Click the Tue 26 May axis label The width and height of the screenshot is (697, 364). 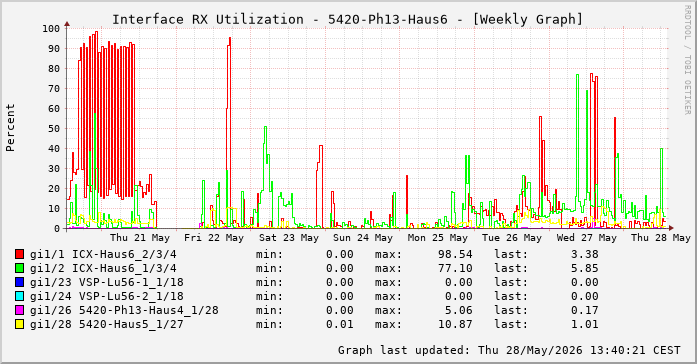coord(512,238)
